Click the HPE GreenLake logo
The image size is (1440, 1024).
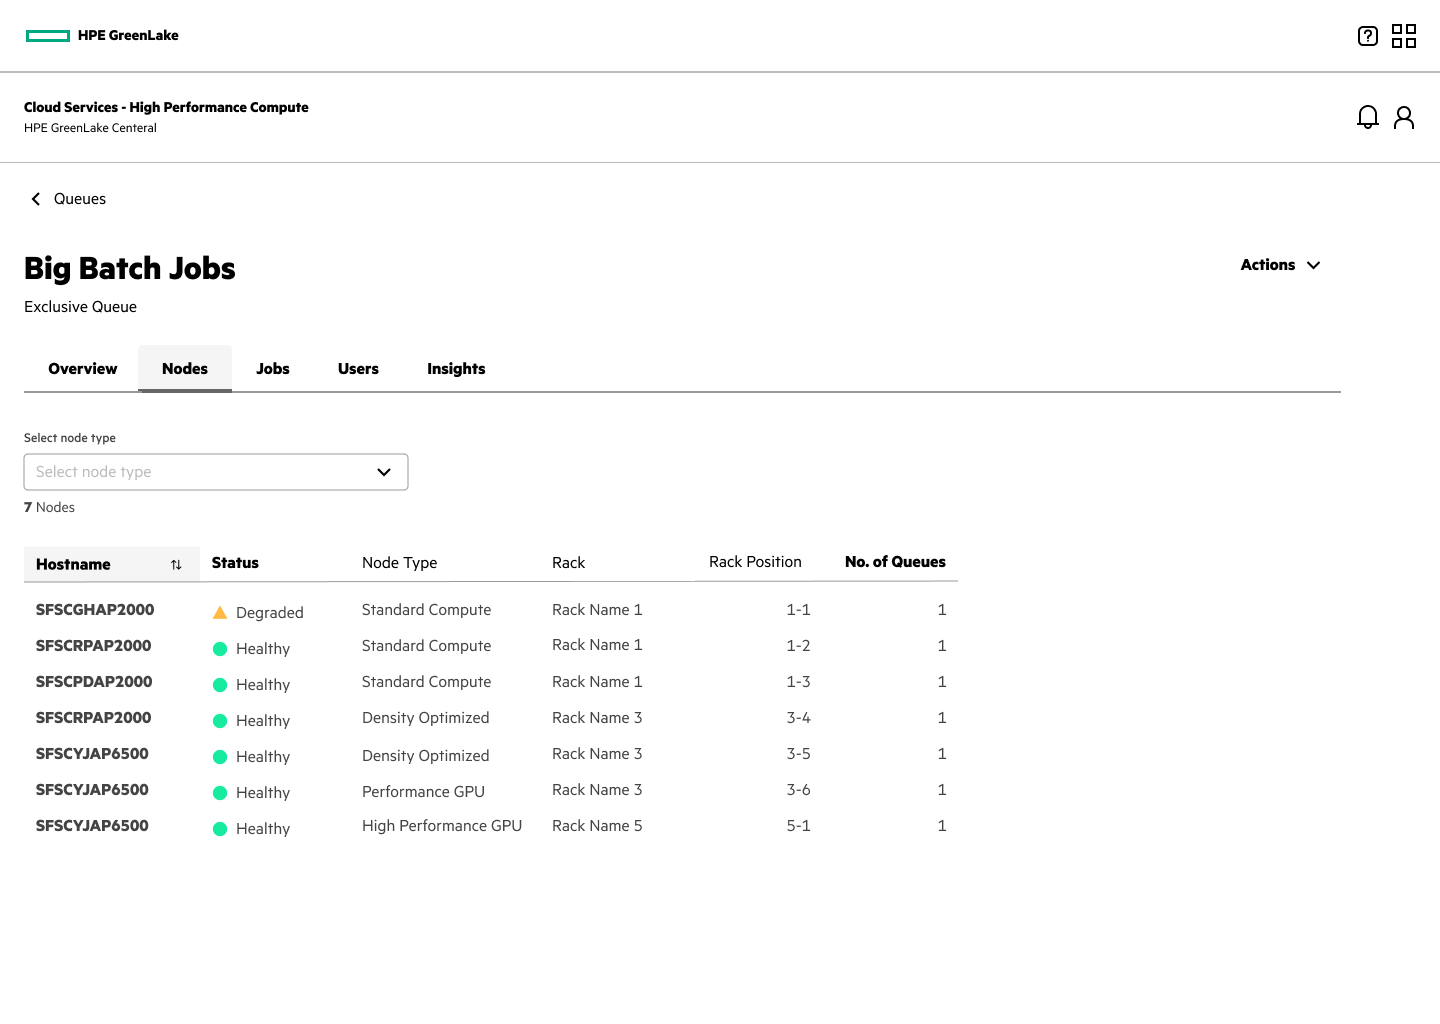pyautogui.click(x=102, y=35)
